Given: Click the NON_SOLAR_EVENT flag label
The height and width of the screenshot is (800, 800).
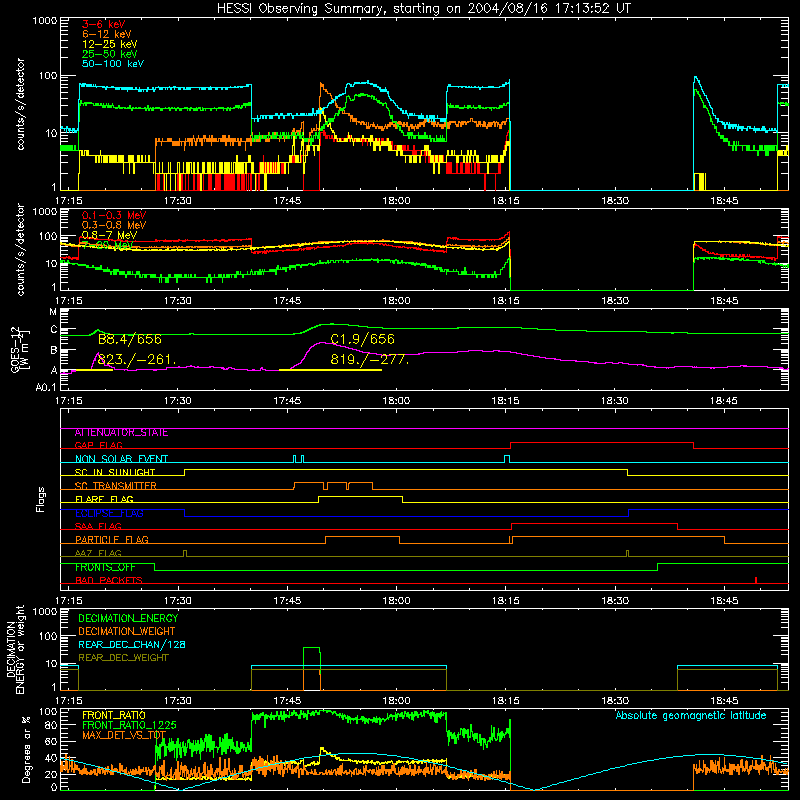Looking at the screenshot, I should coord(121,459).
